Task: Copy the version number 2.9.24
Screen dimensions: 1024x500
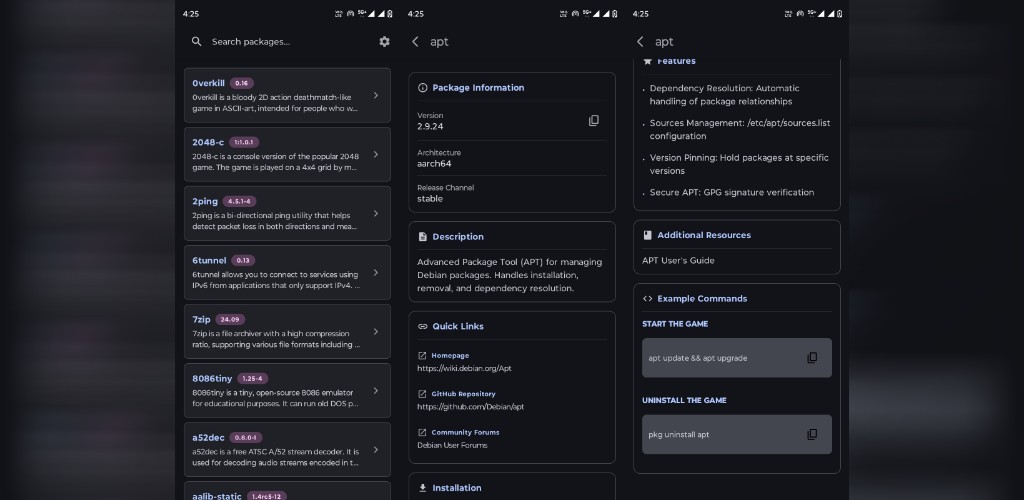Action: (594, 121)
